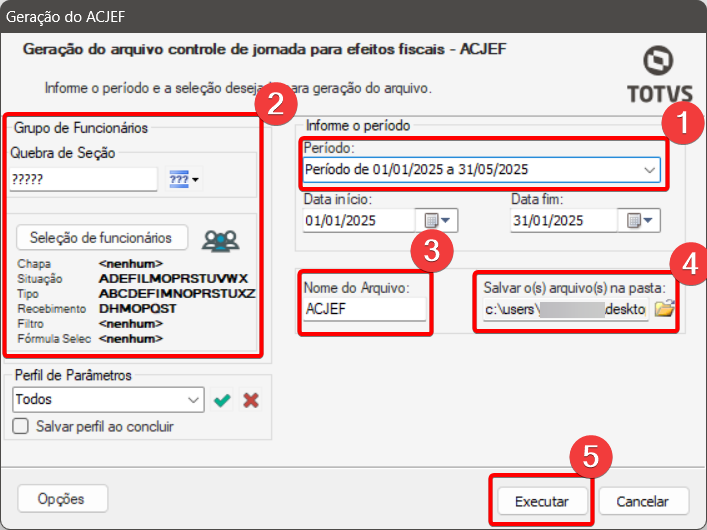
Task: Click the Chapa value <nenhum>
Action: coord(131,263)
